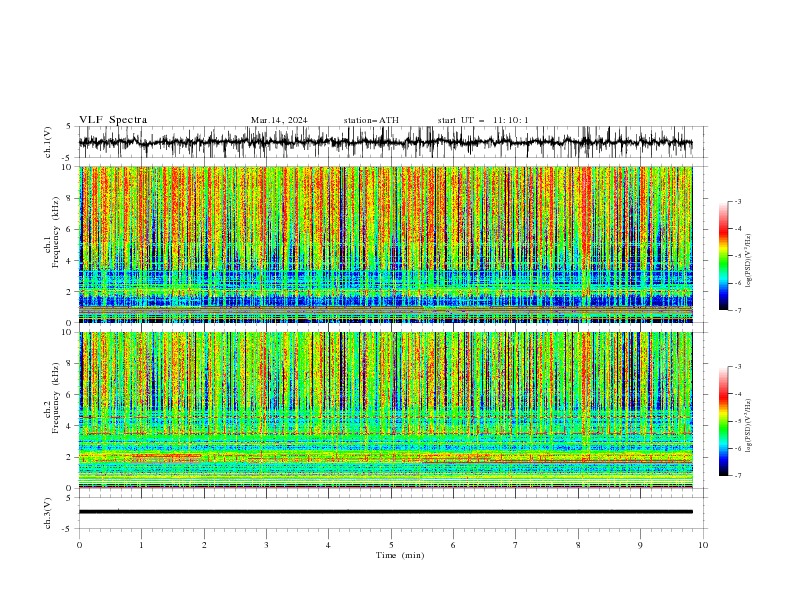Click the "-3" tick on ch.2 colorbar

[x=737, y=367]
